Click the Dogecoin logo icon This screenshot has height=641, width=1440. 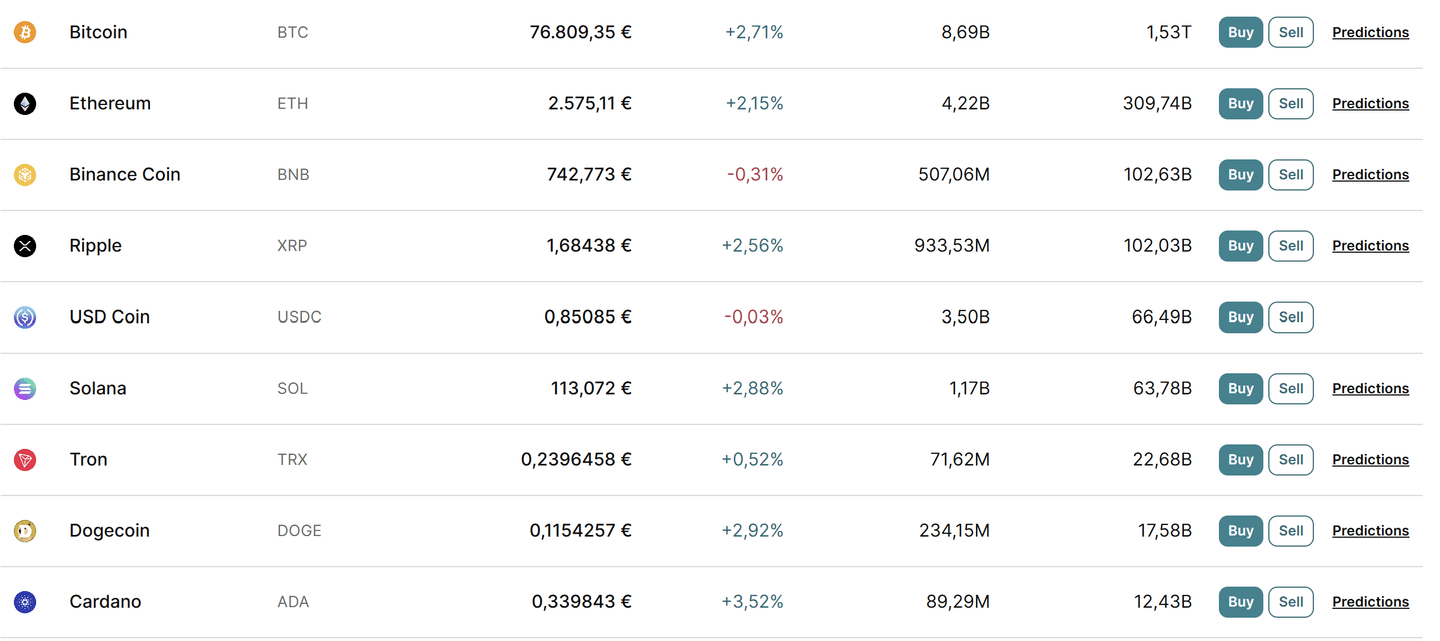(25, 531)
